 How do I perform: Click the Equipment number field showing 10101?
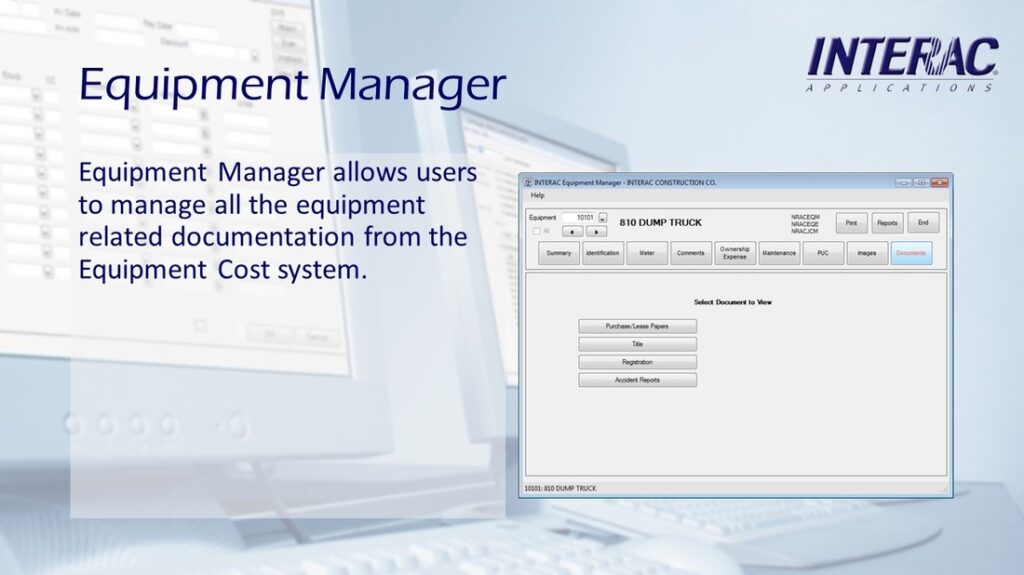(x=580, y=218)
